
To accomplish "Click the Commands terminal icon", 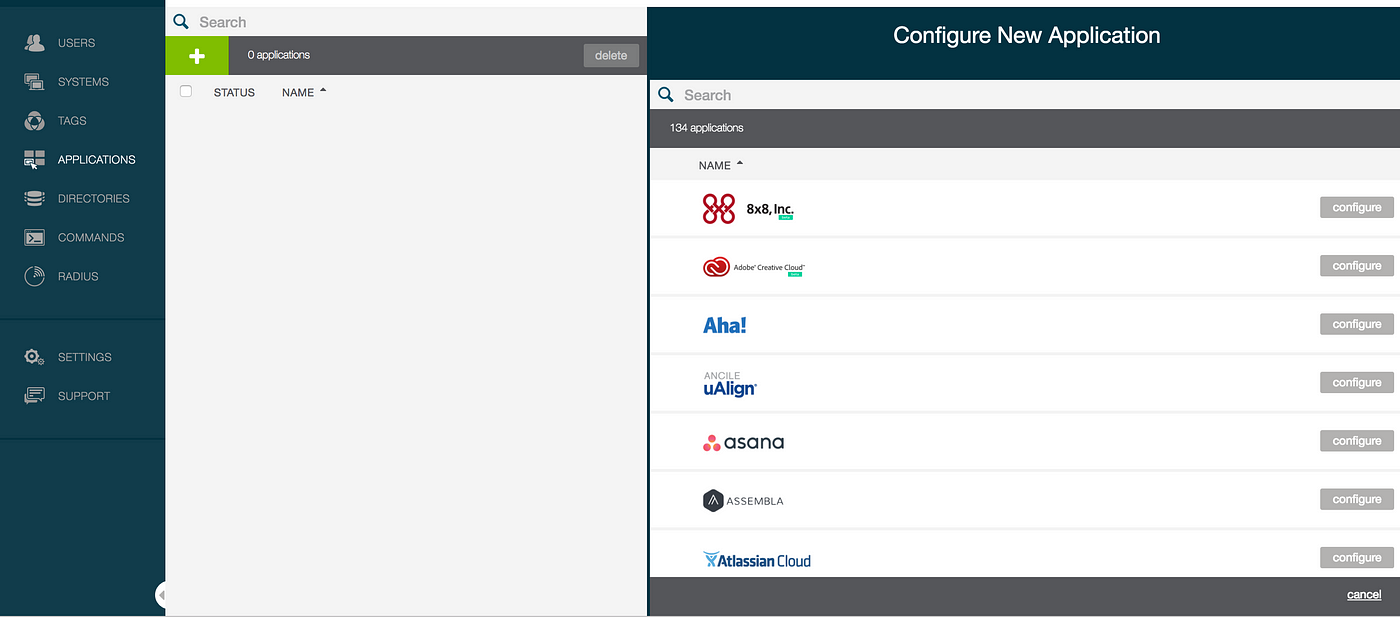I will (35, 238).
